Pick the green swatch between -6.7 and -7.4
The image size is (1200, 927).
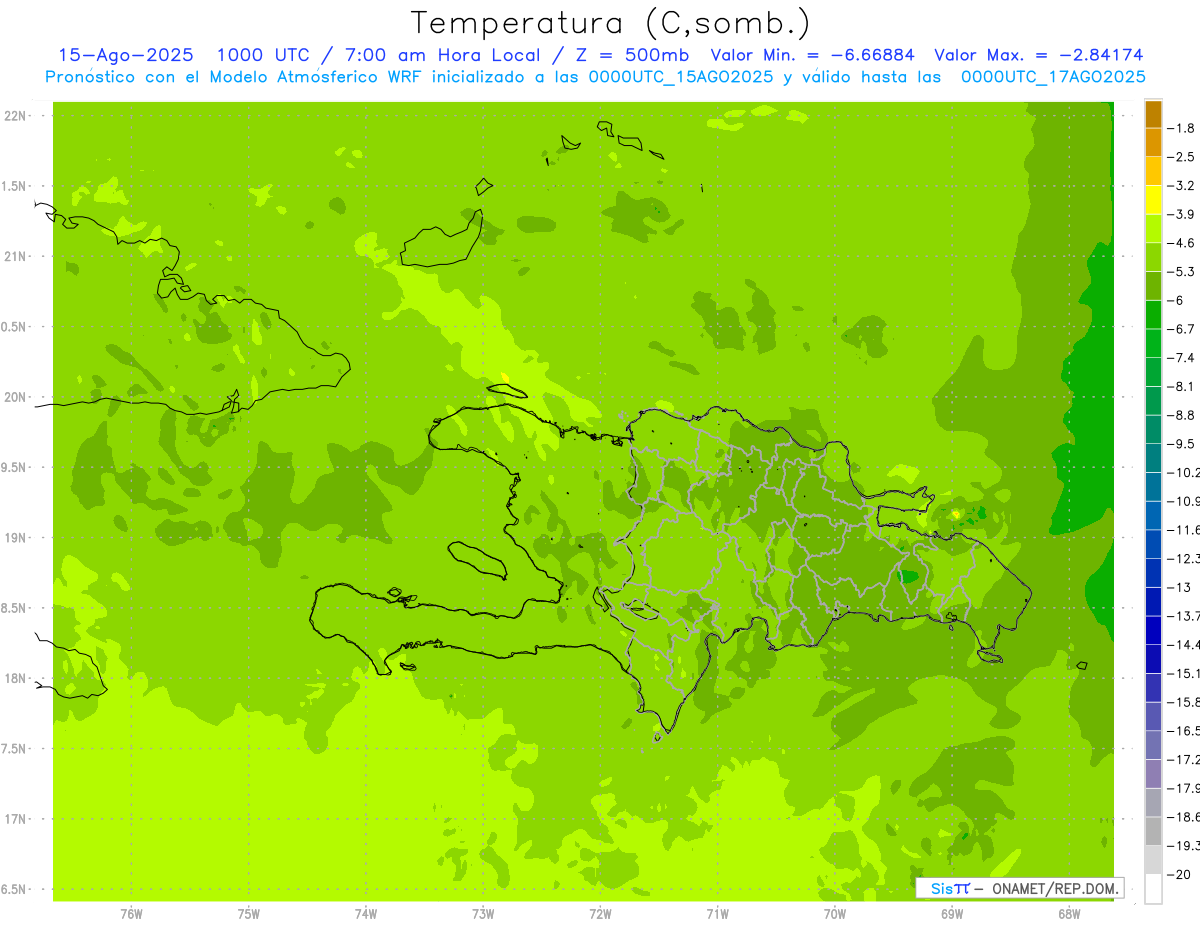(x=1153, y=343)
